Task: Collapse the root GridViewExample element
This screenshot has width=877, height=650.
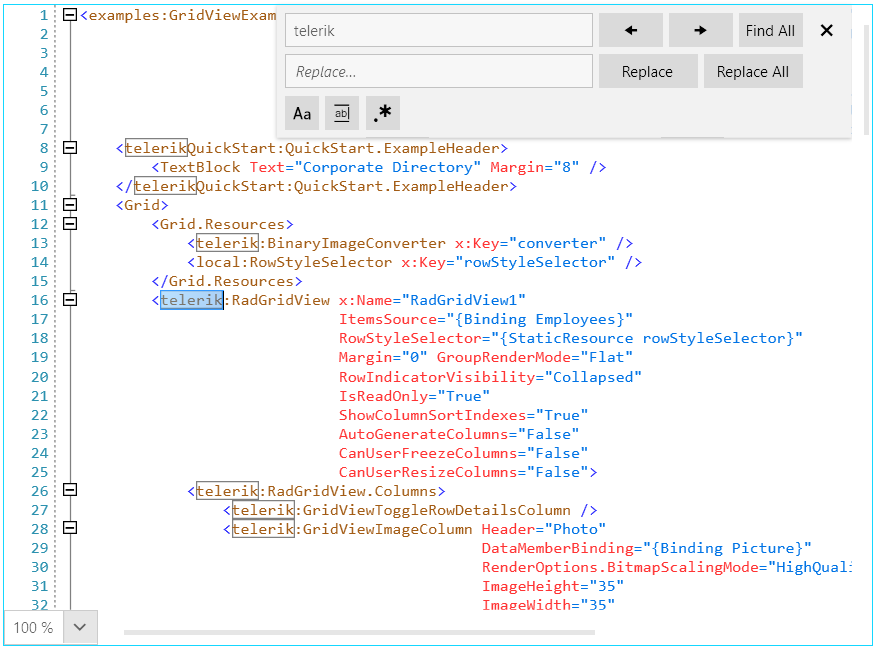Action: tap(68, 15)
